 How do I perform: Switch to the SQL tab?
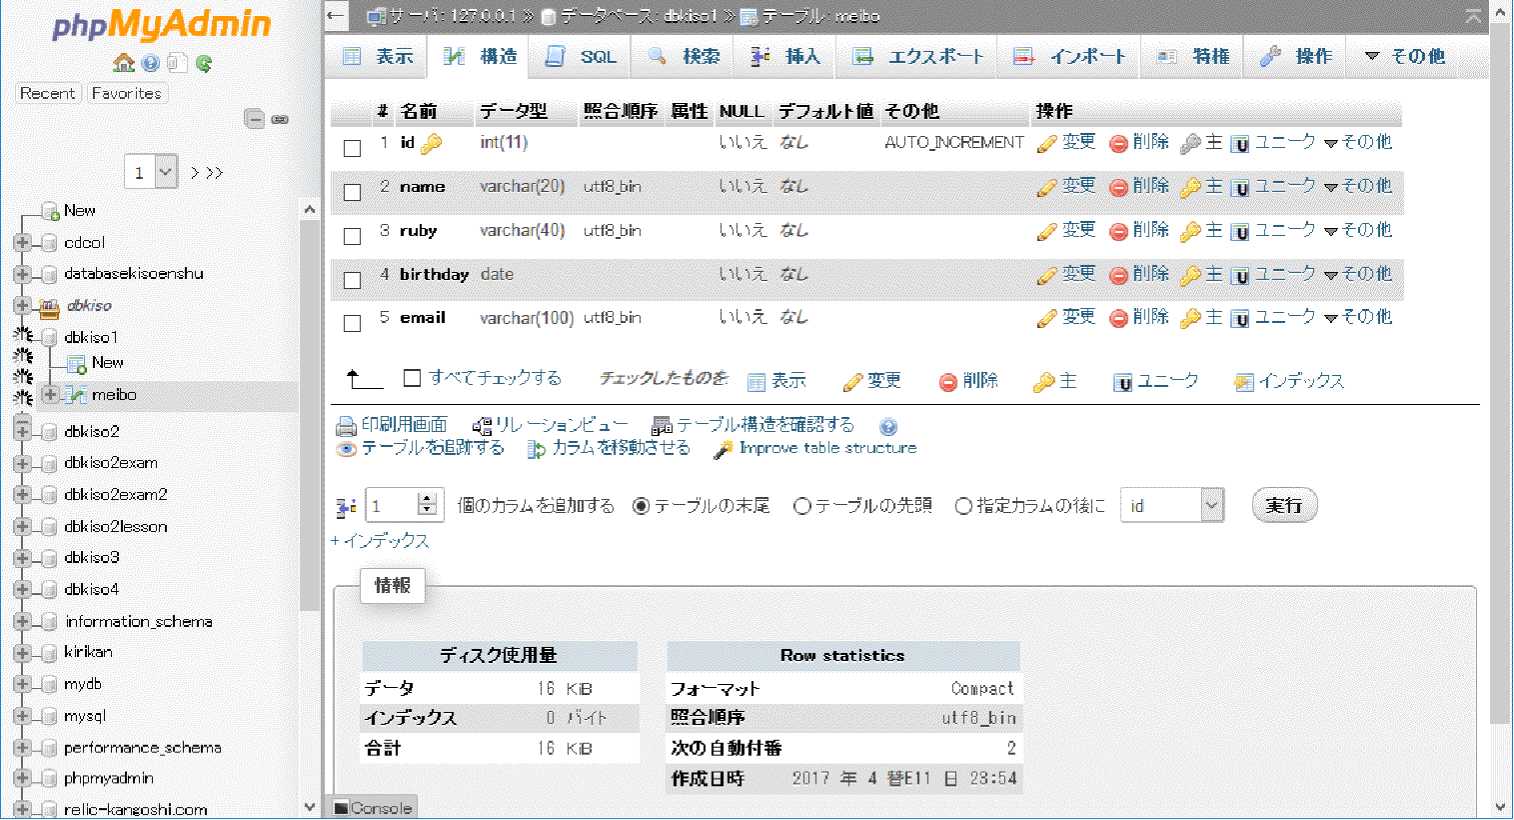click(582, 57)
